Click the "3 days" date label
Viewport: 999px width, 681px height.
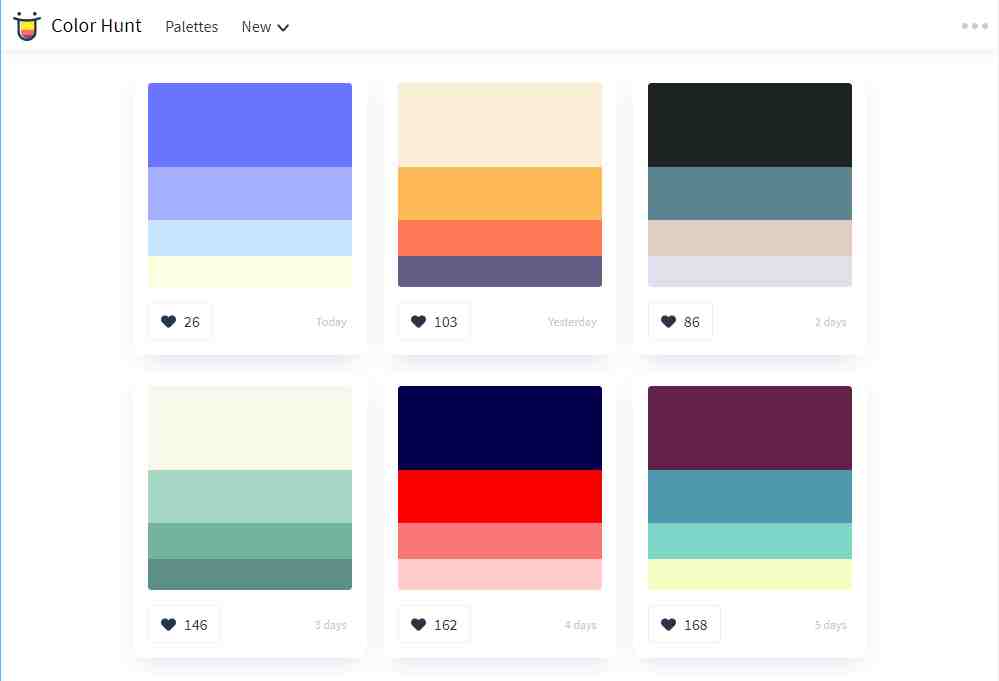click(331, 625)
